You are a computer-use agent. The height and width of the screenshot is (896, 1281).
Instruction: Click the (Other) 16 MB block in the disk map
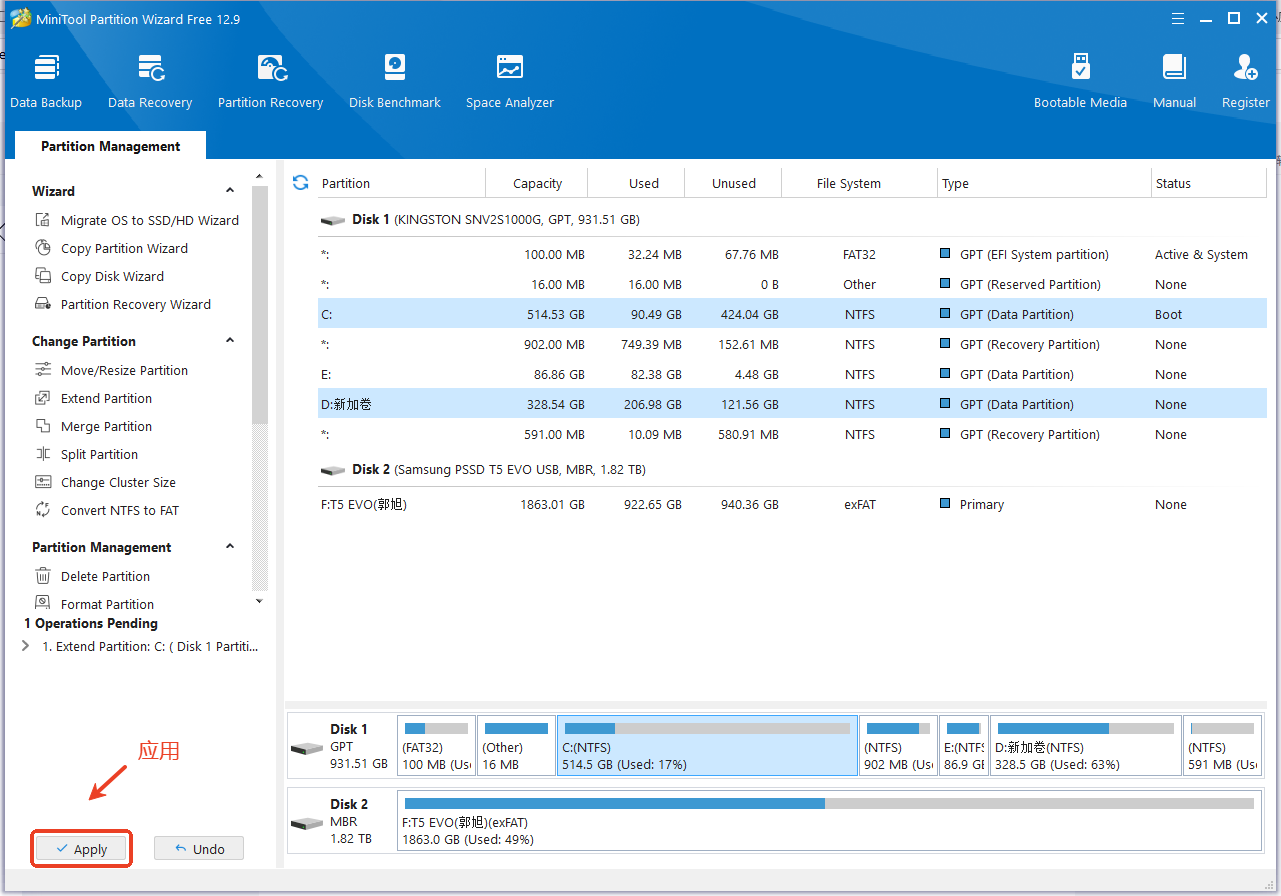(x=517, y=745)
